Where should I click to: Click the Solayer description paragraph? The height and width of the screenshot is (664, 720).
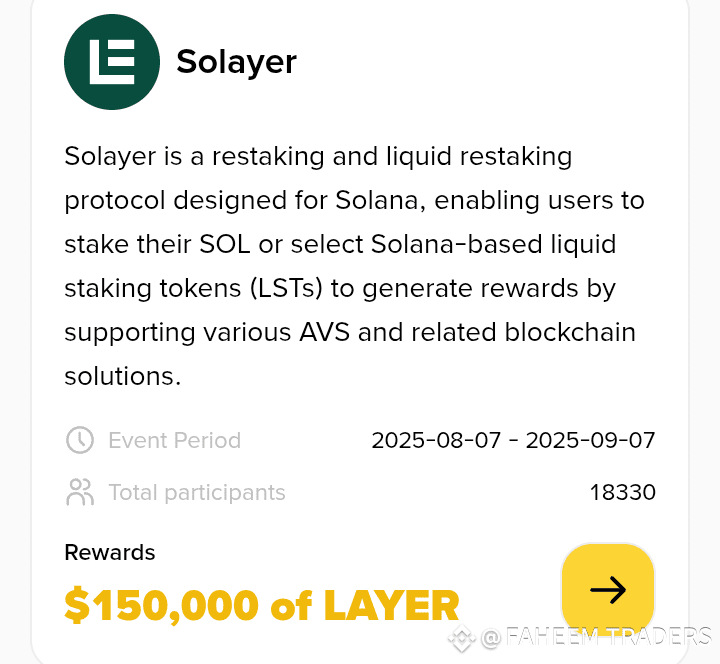(x=354, y=266)
